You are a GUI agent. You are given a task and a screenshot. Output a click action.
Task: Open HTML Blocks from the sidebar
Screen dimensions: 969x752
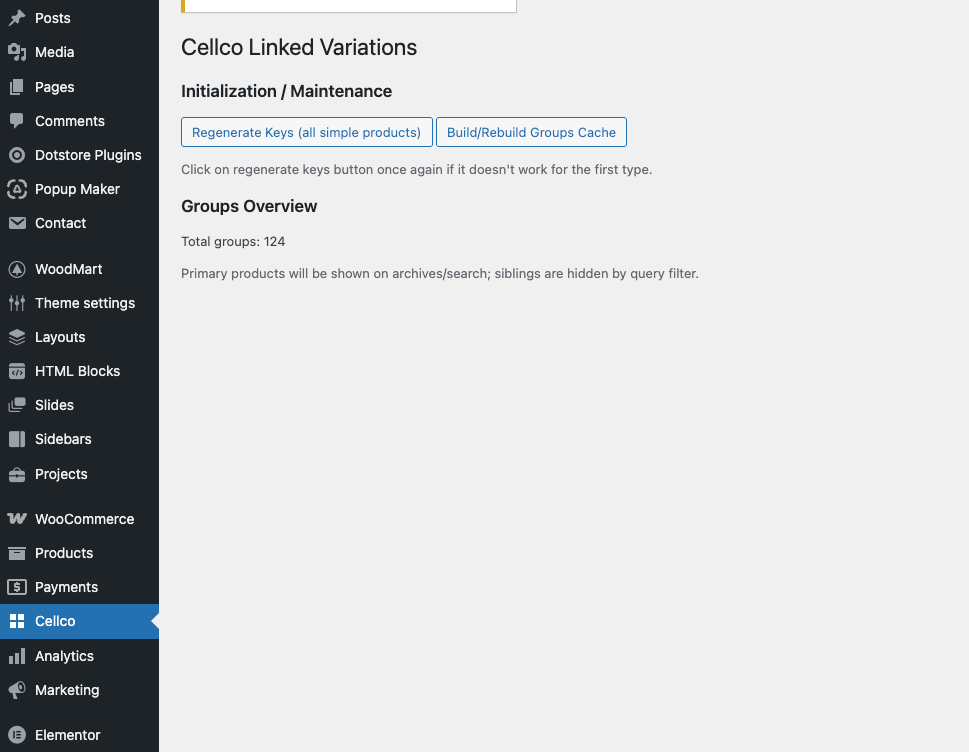[x=80, y=371]
